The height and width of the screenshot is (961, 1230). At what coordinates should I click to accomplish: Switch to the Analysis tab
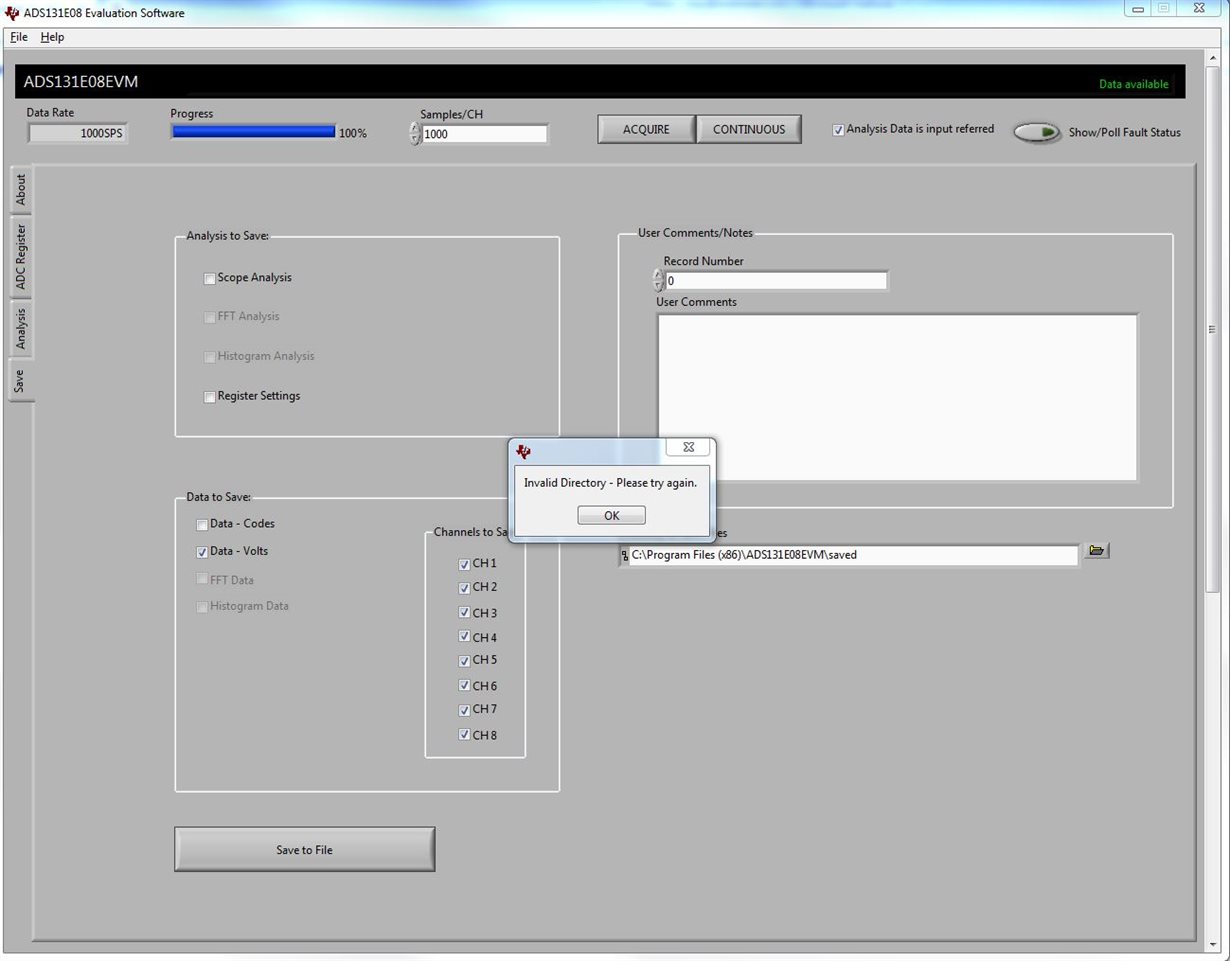[20, 327]
